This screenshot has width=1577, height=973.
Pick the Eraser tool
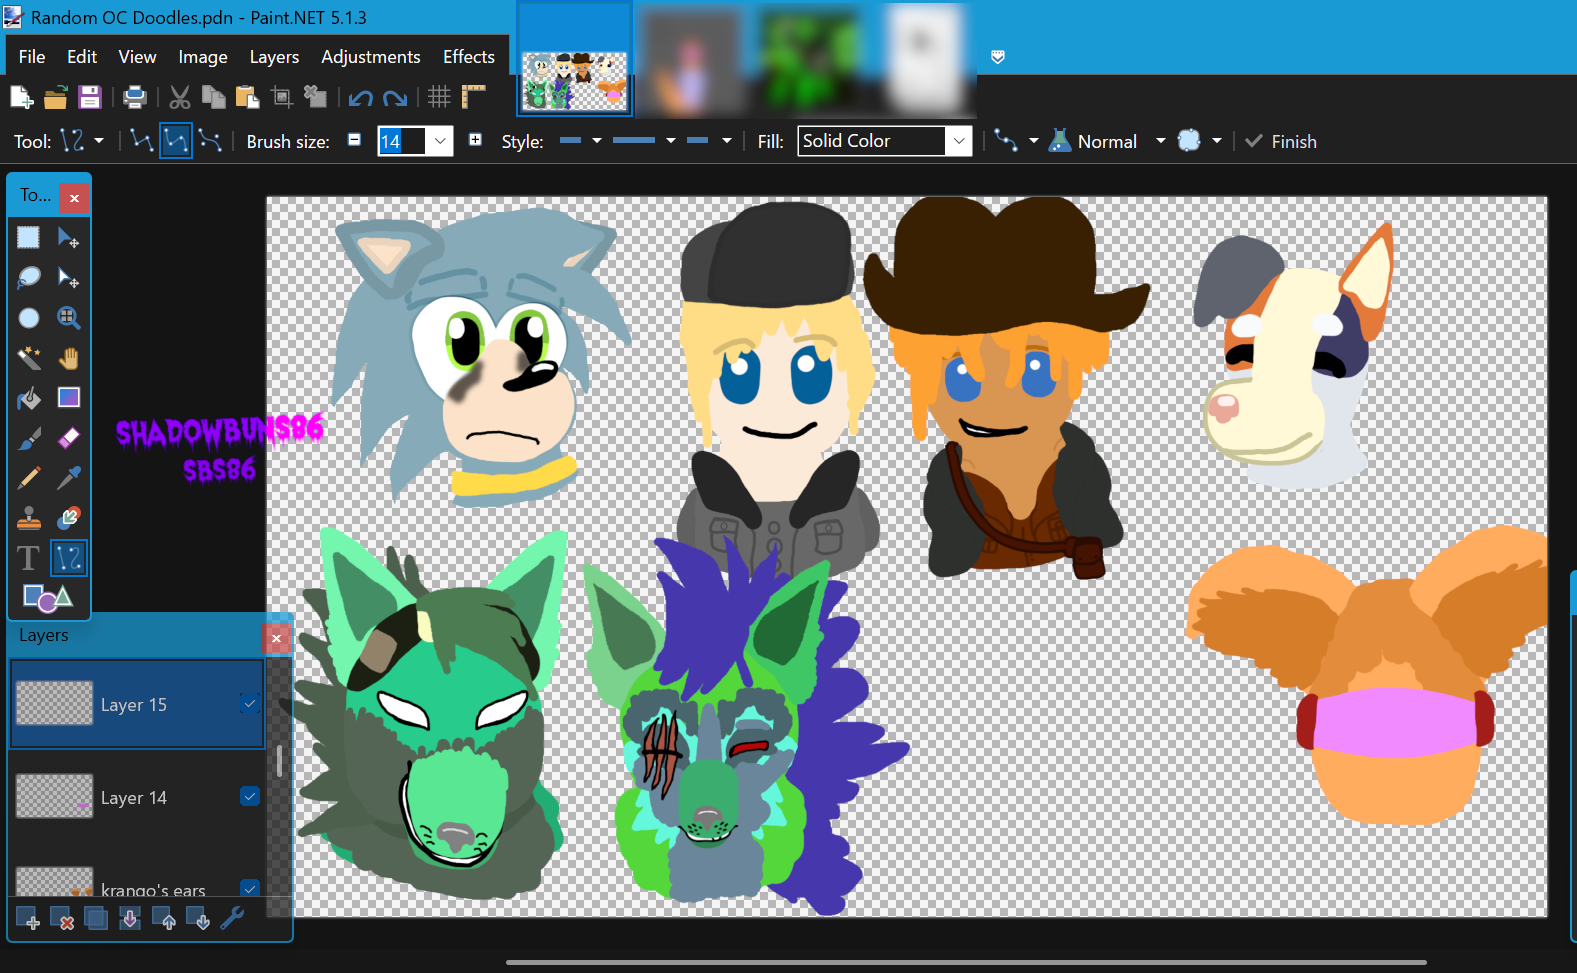pos(68,438)
